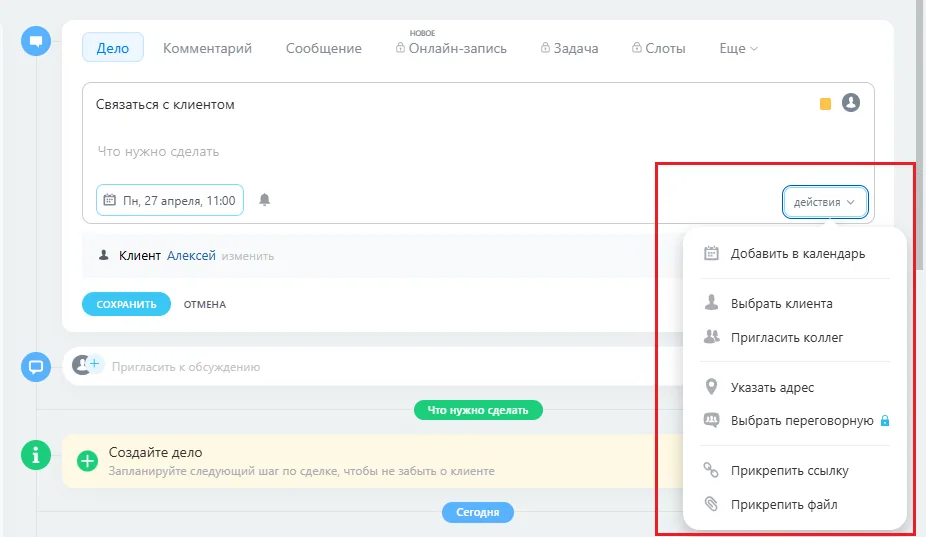The width and height of the screenshot is (926, 537).
Task: Click the second blue comment timeline icon
Action: (x=36, y=367)
